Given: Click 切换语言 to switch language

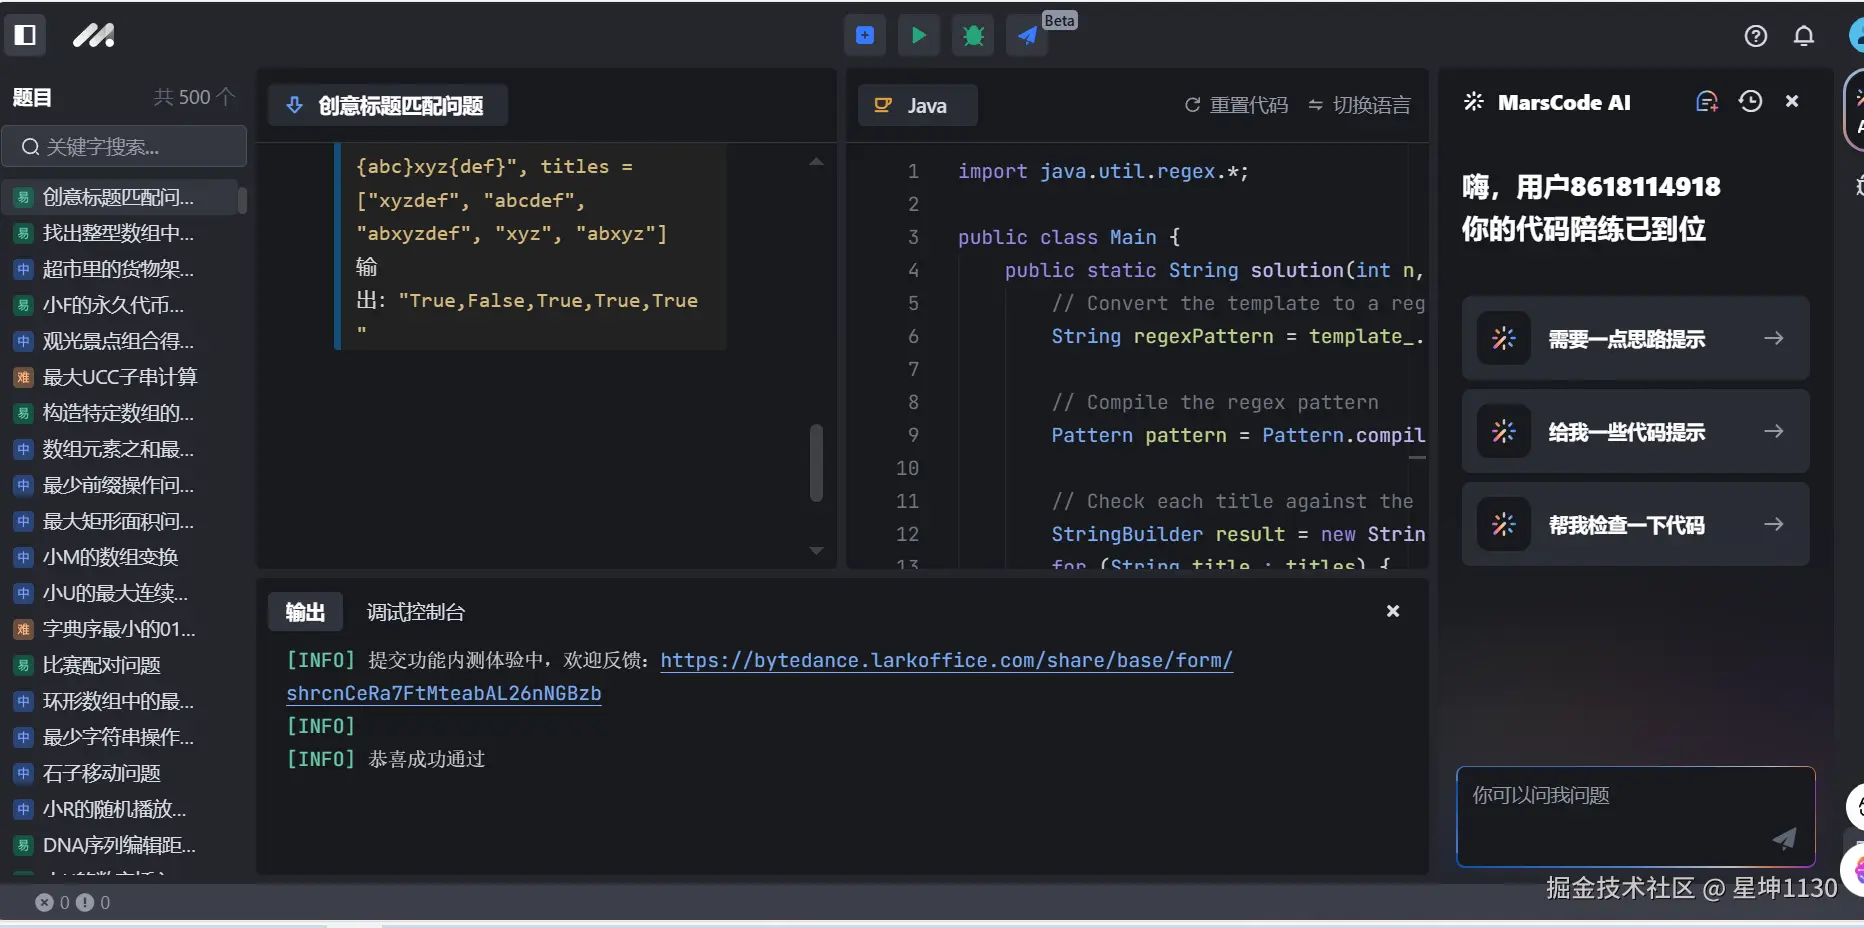Looking at the screenshot, I should coord(1359,105).
